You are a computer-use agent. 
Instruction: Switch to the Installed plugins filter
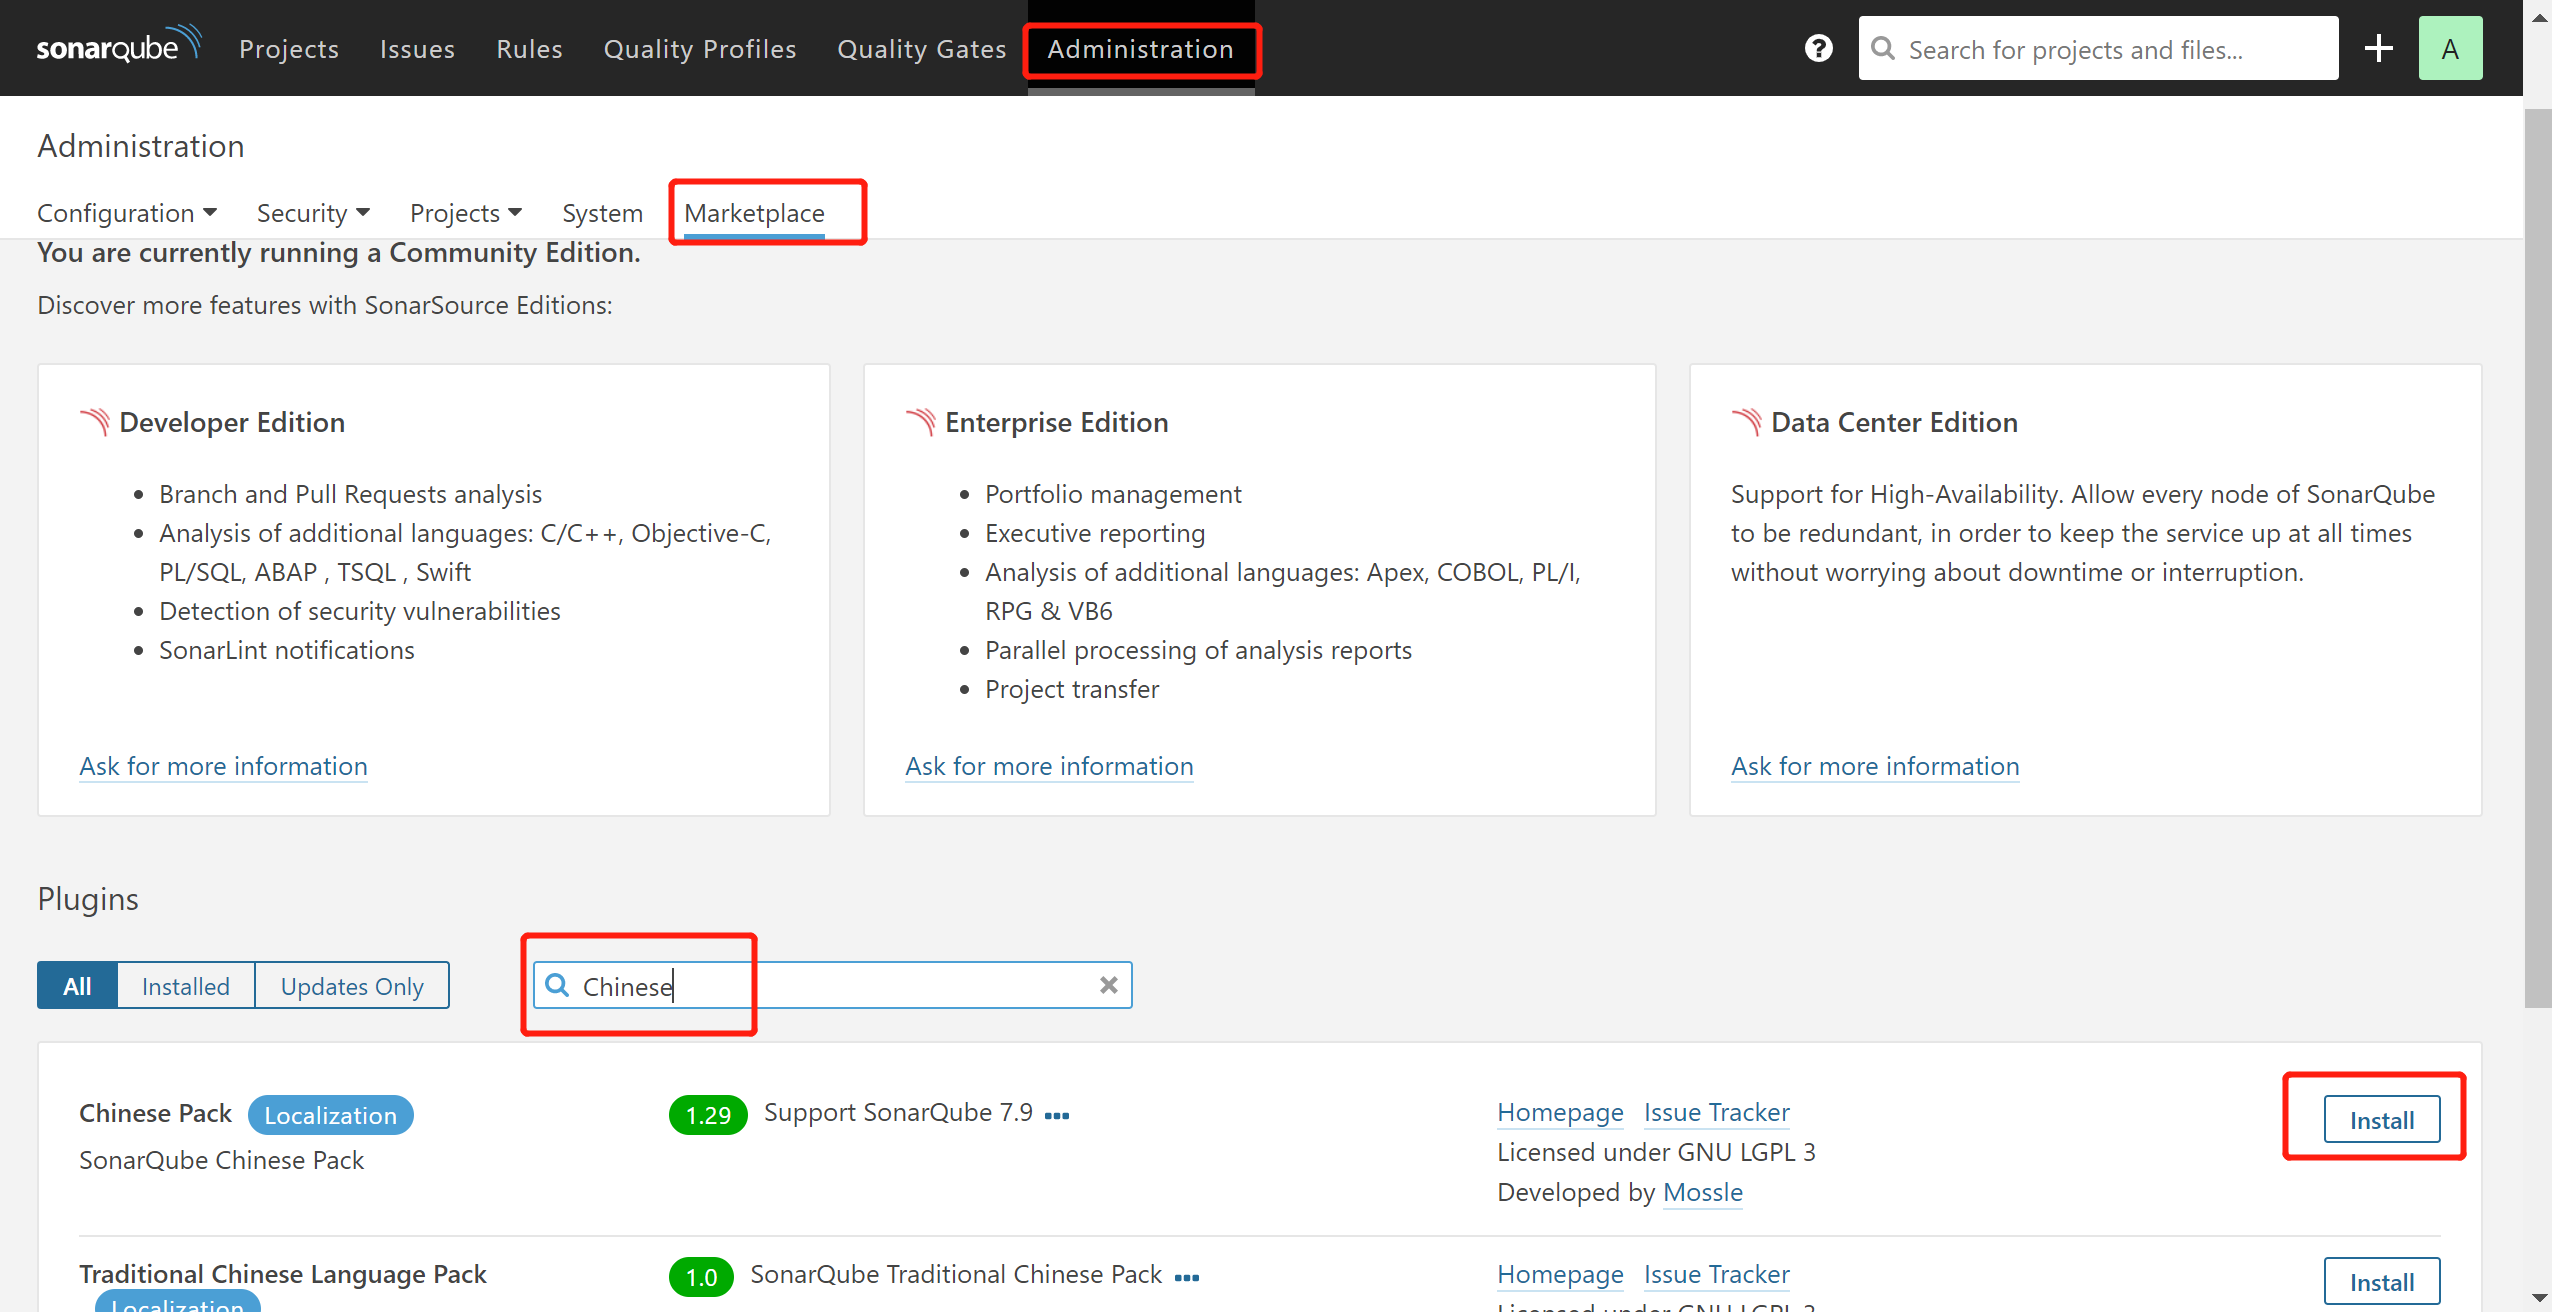click(185, 985)
